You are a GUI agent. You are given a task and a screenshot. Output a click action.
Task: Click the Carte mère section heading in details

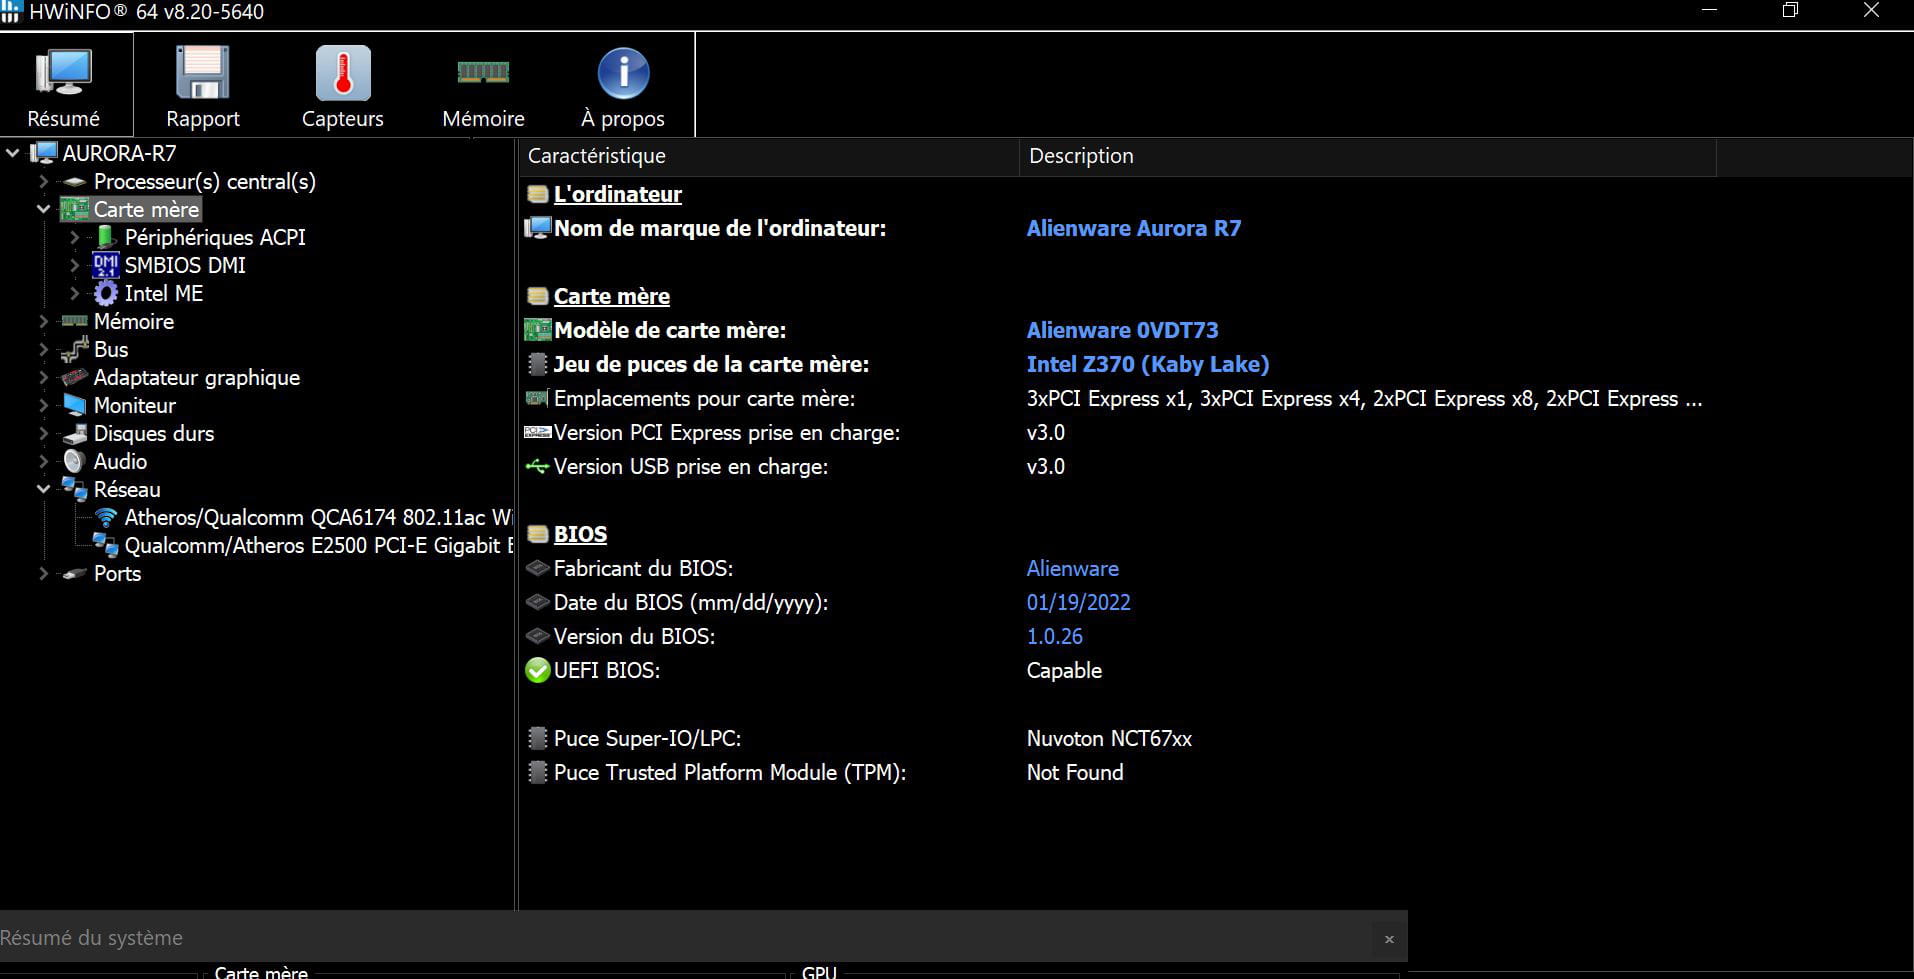click(612, 296)
